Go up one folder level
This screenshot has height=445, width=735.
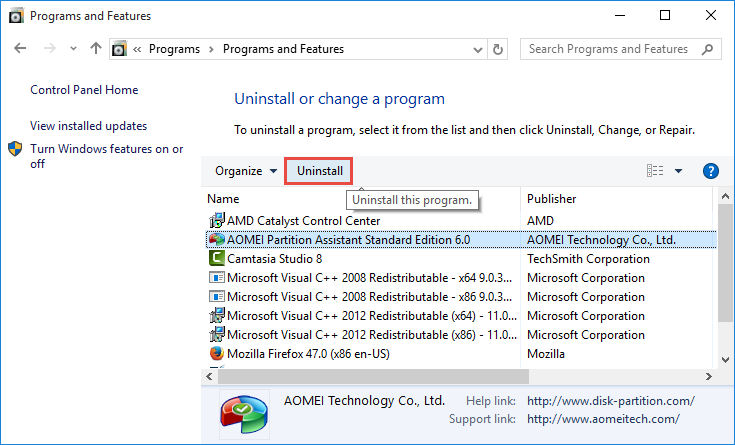point(96,48)
